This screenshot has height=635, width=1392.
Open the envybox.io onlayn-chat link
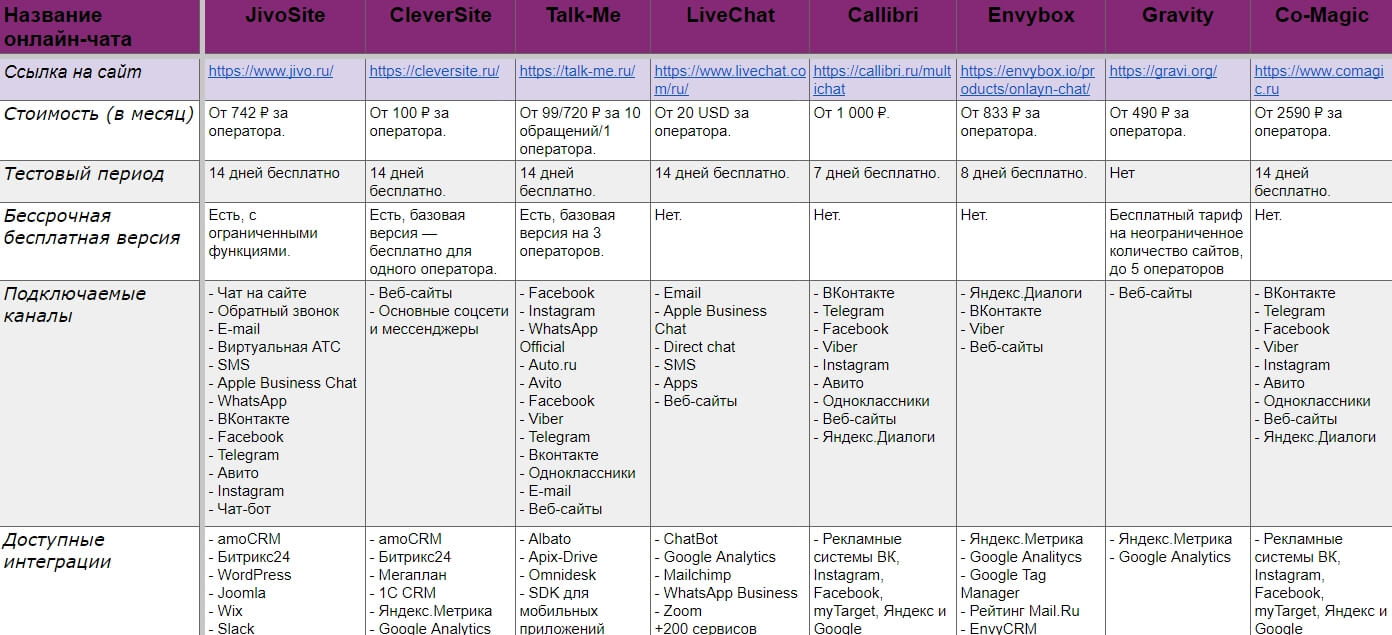1029,80
